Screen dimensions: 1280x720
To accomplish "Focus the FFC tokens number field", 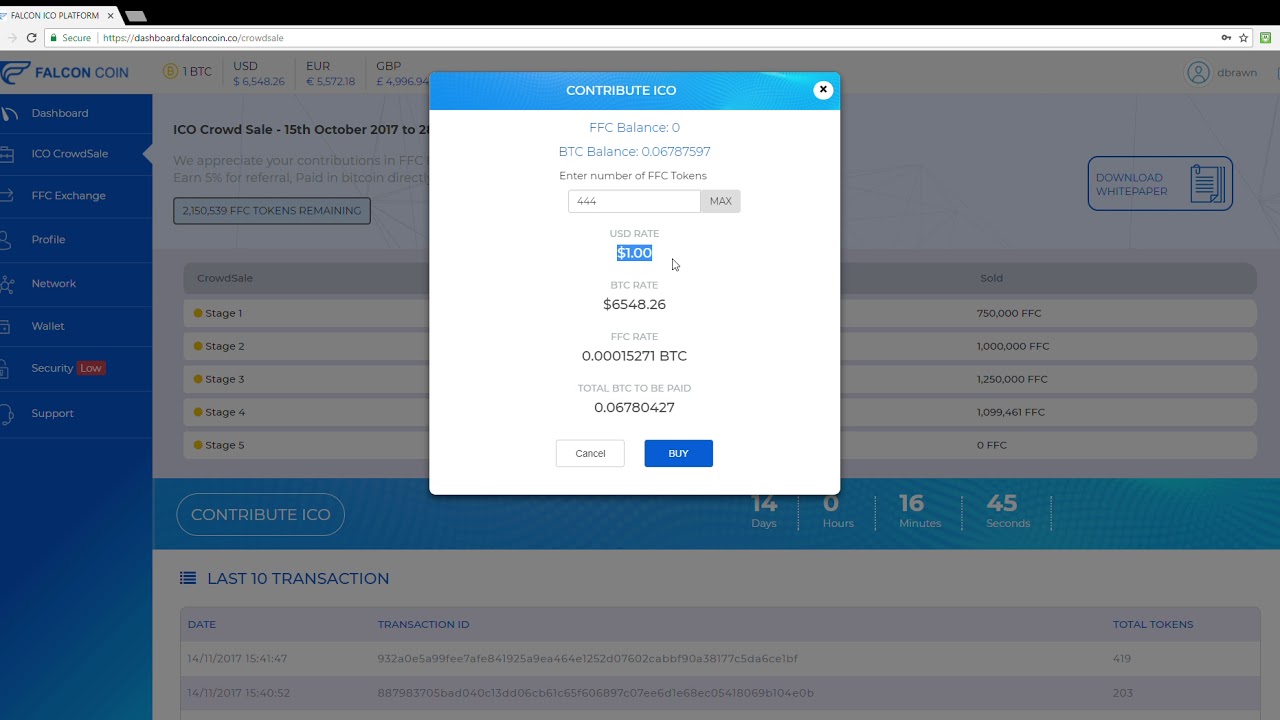I will click(x=634, y=201).
